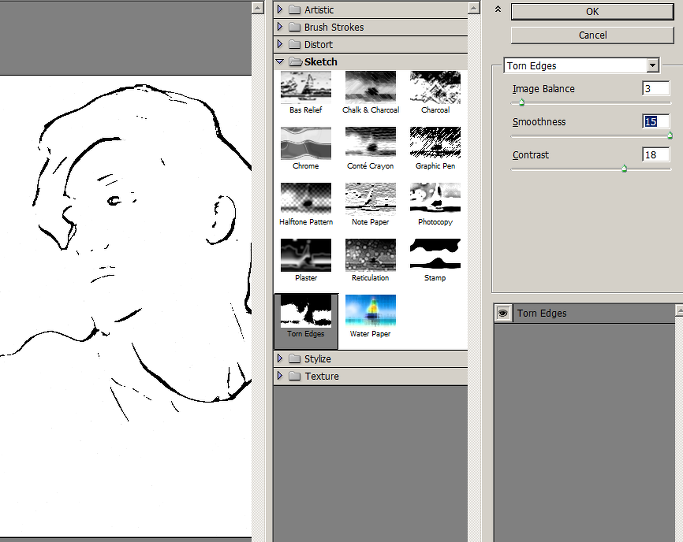Select the Conté Crayon filter thumbnail

(370, 143)
